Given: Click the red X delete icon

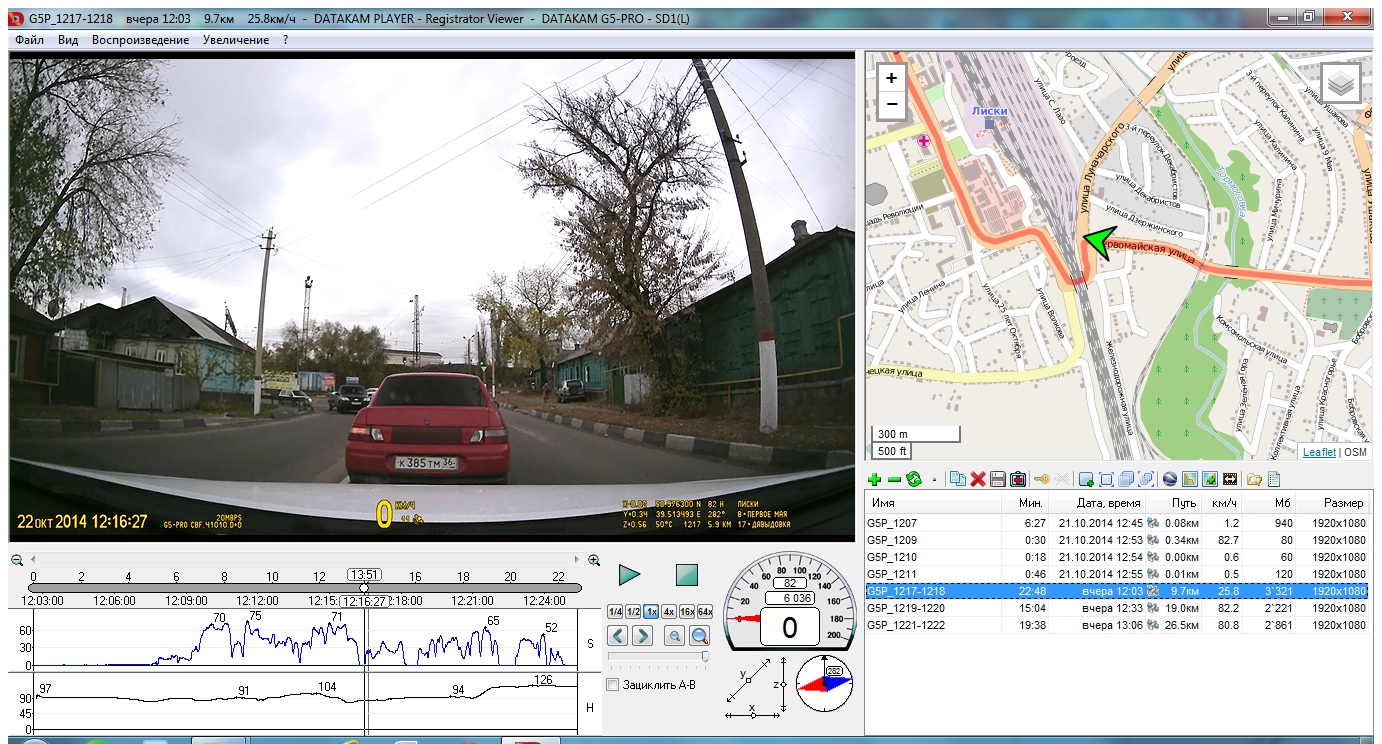Looking at the screenshot, I should point(978,480).
